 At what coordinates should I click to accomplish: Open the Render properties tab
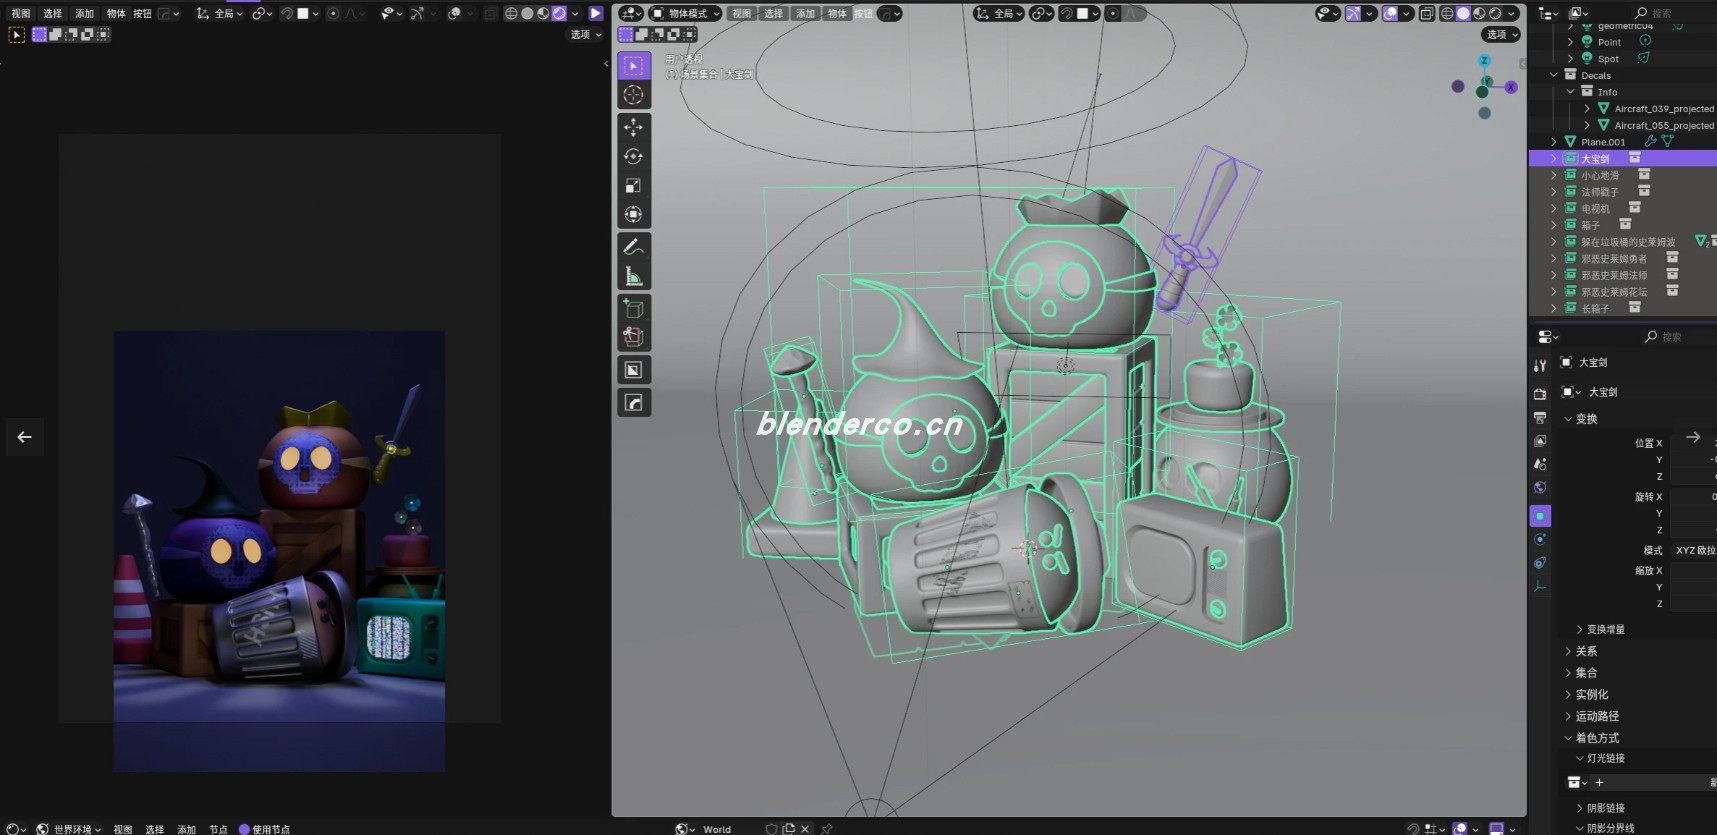tap(1540, 393)
